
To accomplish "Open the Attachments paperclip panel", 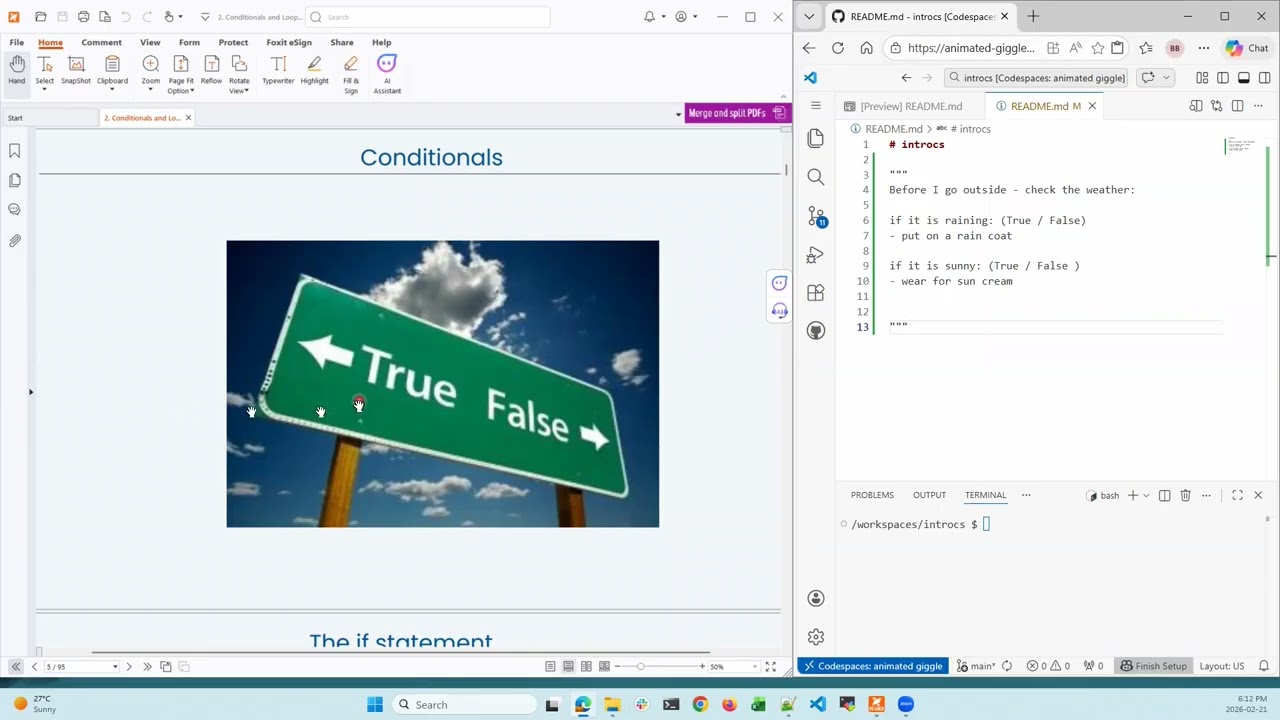I will (x=15, y=241).
